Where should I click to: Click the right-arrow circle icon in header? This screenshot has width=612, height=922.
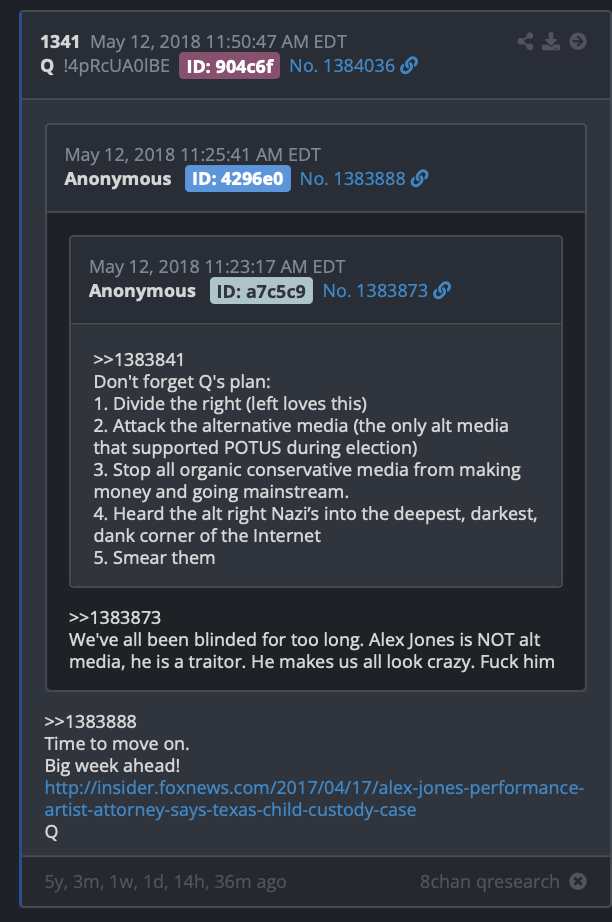coord(578,42)
